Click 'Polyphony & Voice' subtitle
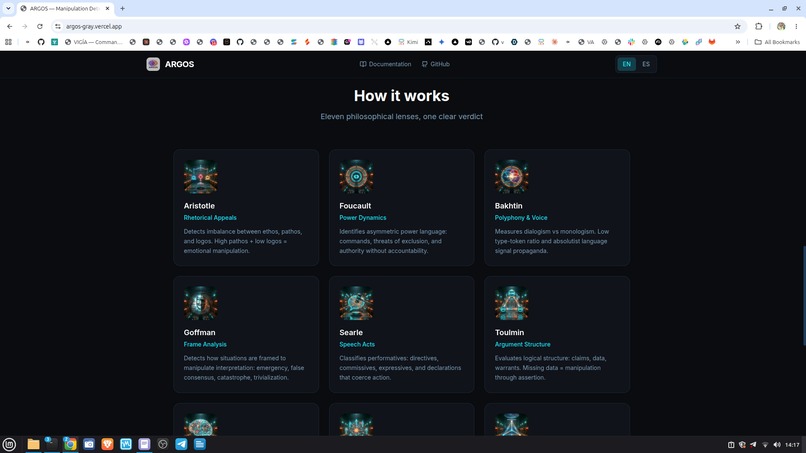This screenshot has width=806, height=453. pos(521,218)
